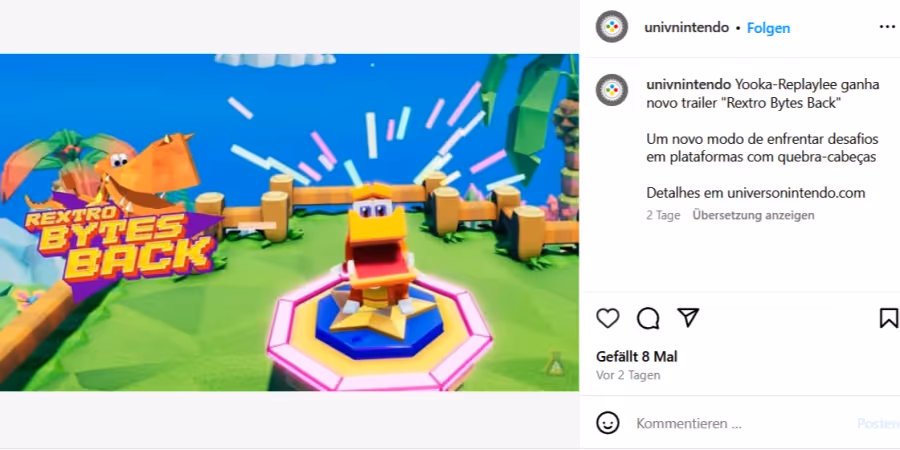Open univnintendo username in header
The height and width of the screenshot is (450, 900).
click(686, 28)
